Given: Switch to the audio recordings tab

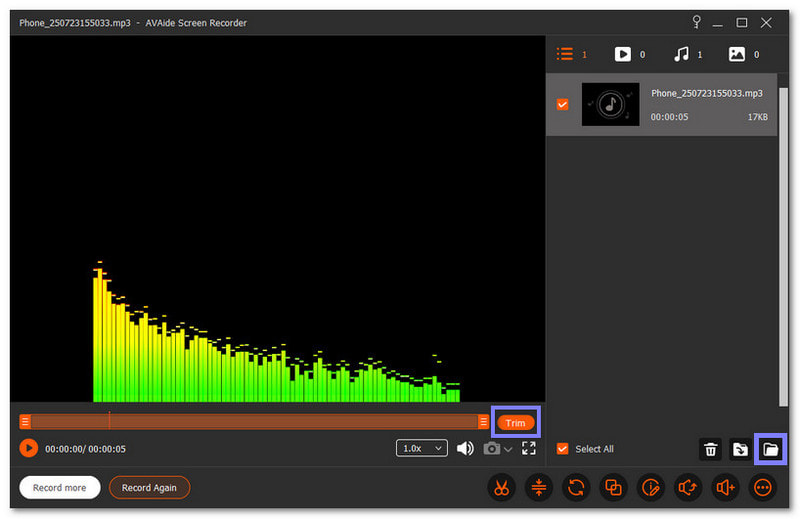Looking at the screenshot, I should pos(681,54).
